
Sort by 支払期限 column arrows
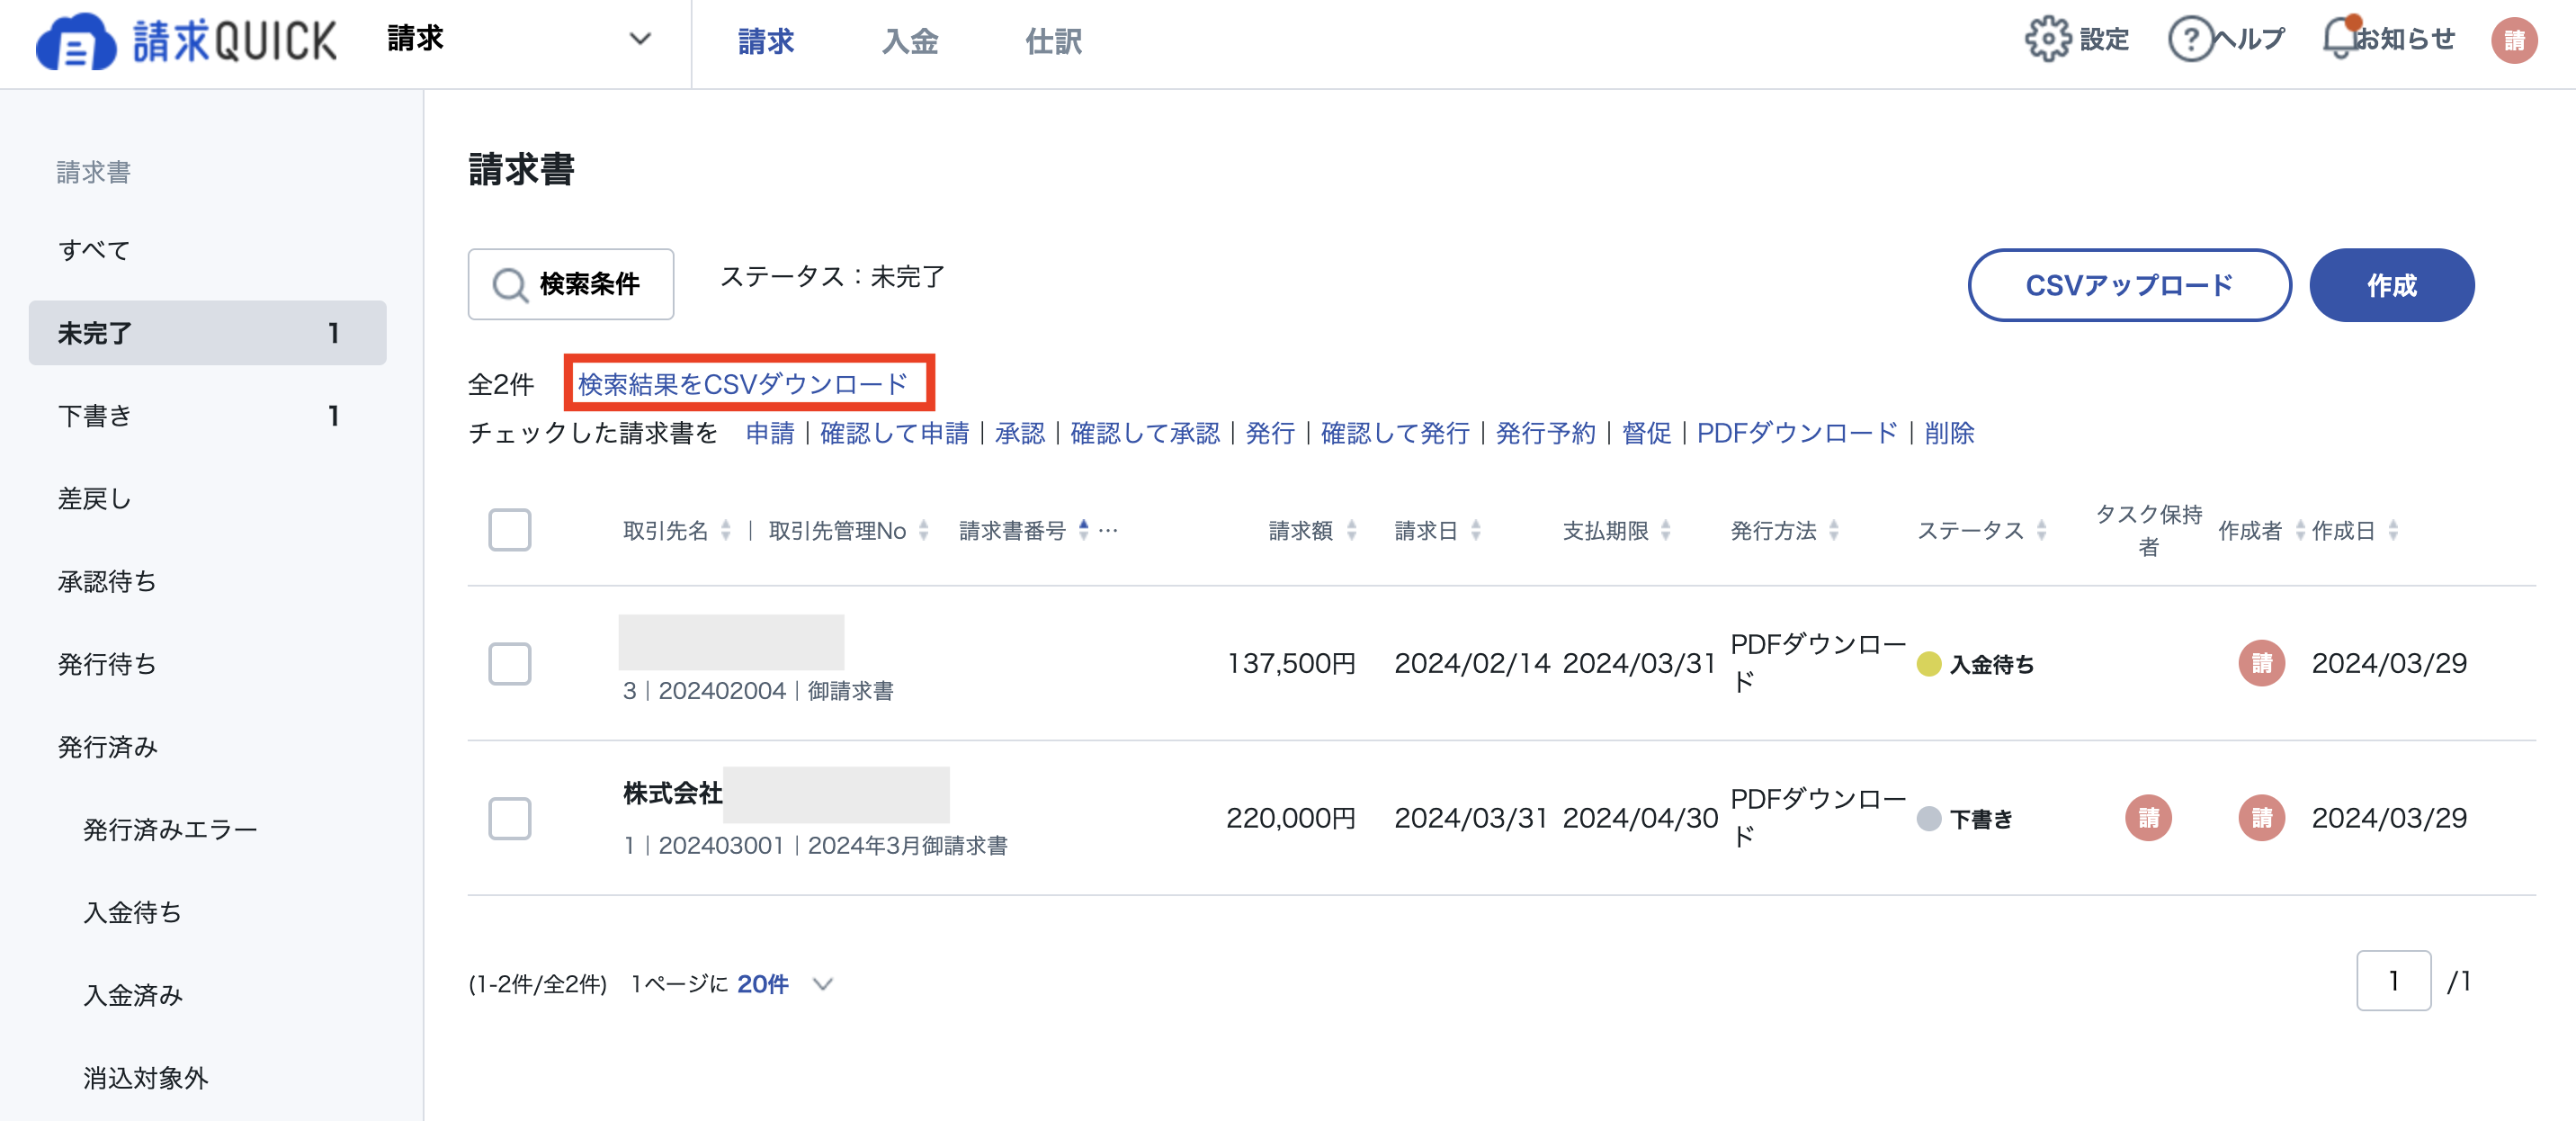tap(1665, 530)
